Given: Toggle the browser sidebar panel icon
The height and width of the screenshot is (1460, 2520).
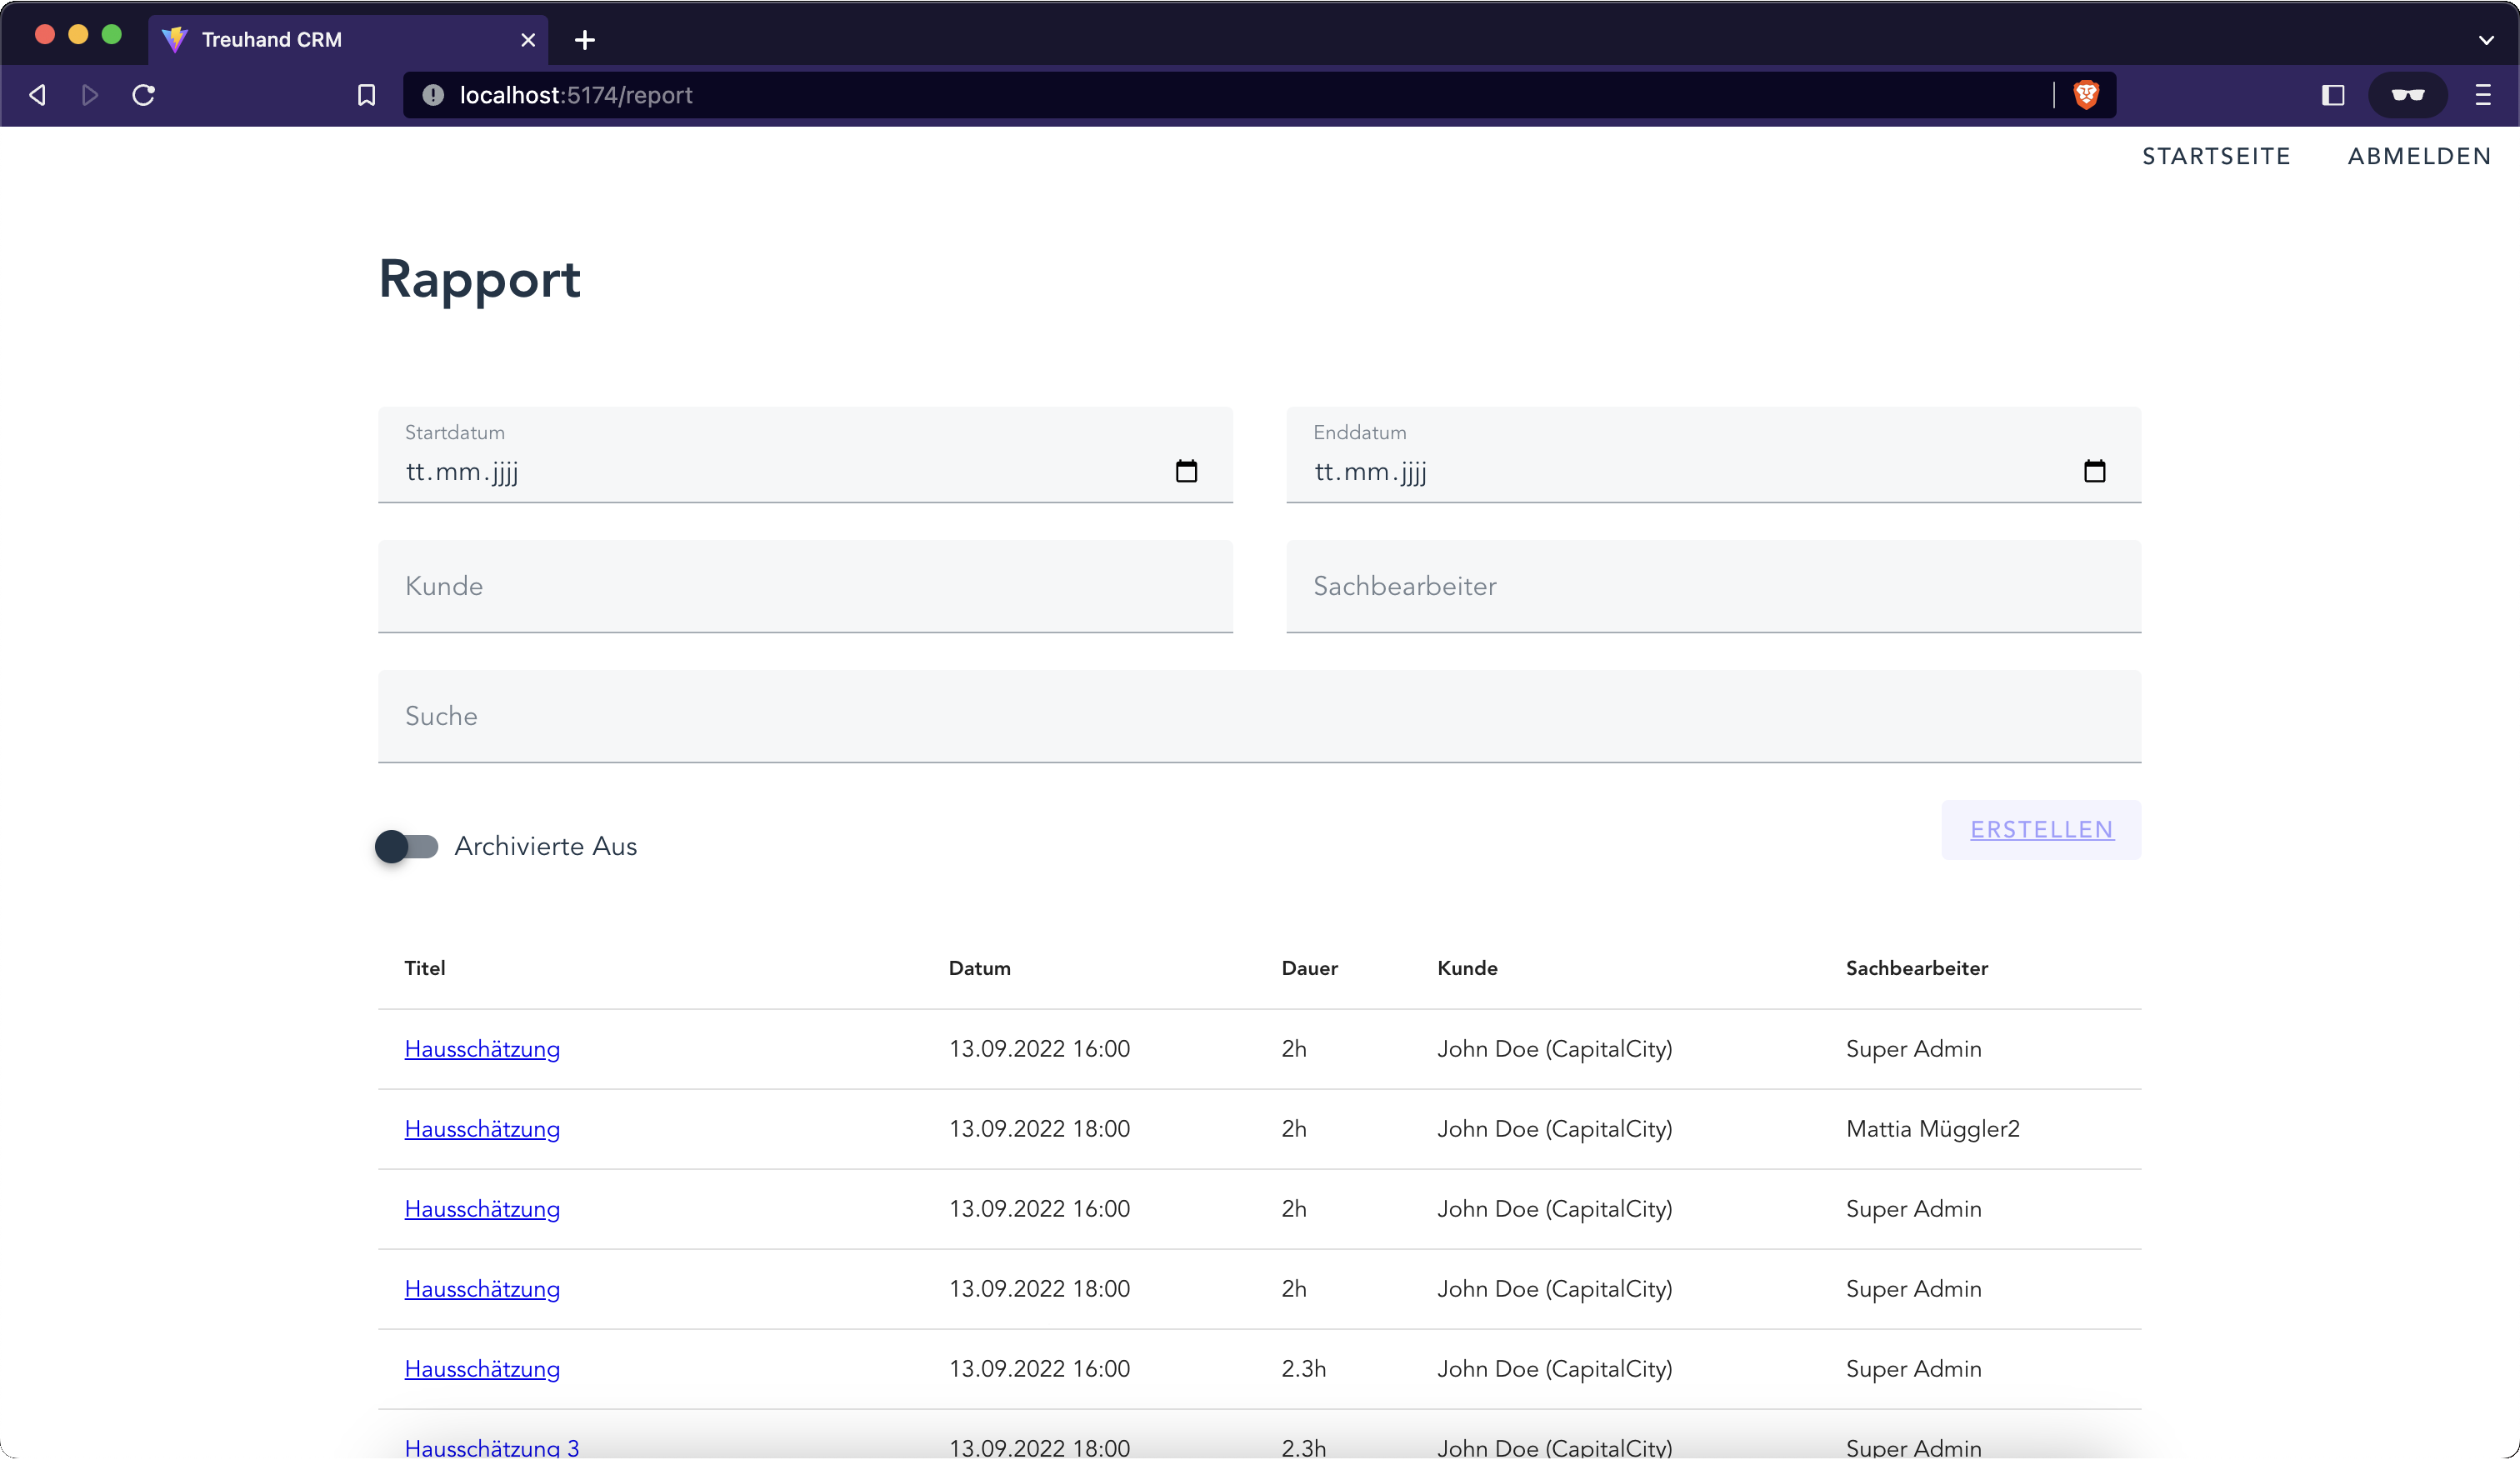Looking at the screenshot, I should click(x=2333, y=95).
